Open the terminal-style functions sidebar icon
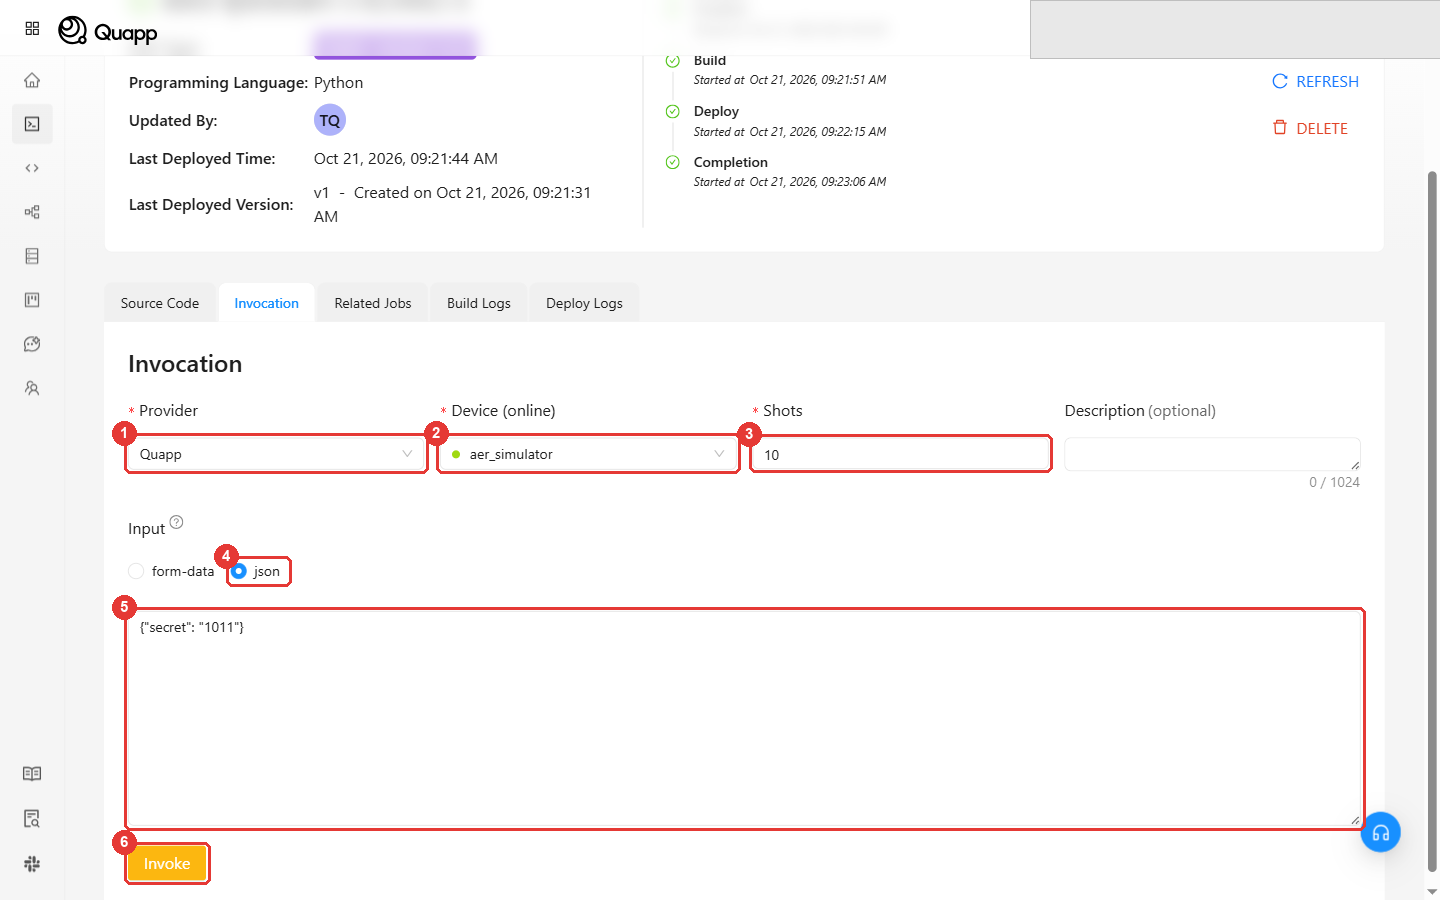 [32, 124]
